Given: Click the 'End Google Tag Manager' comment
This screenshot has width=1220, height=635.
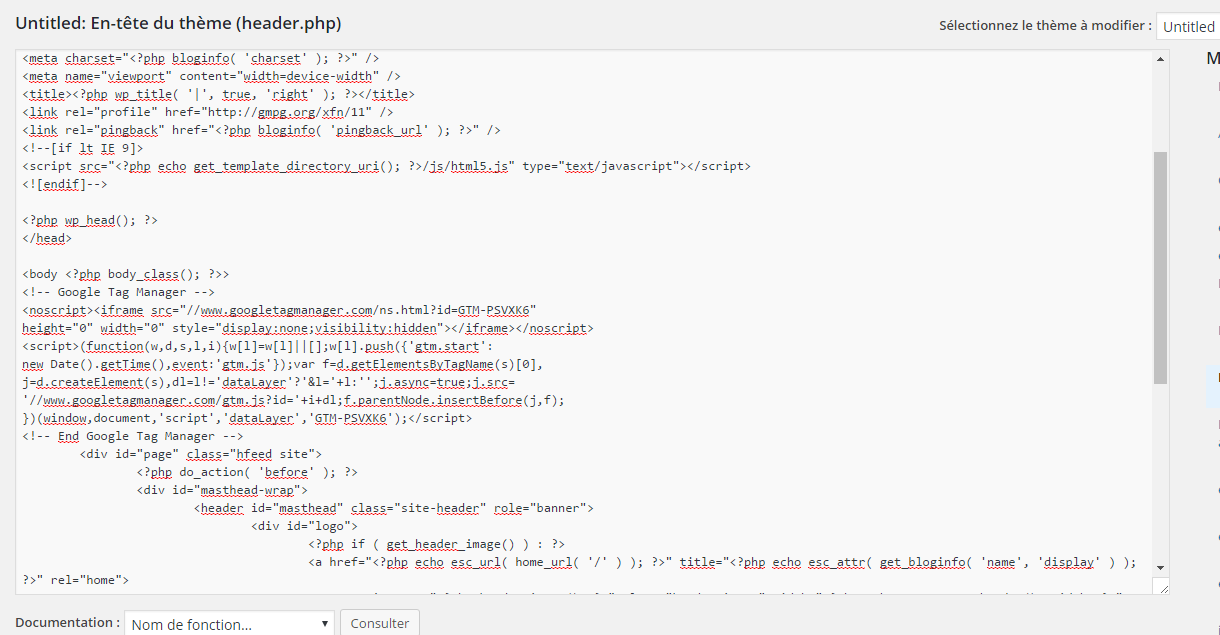Looking at the screenshot, I should coord(133,436).
